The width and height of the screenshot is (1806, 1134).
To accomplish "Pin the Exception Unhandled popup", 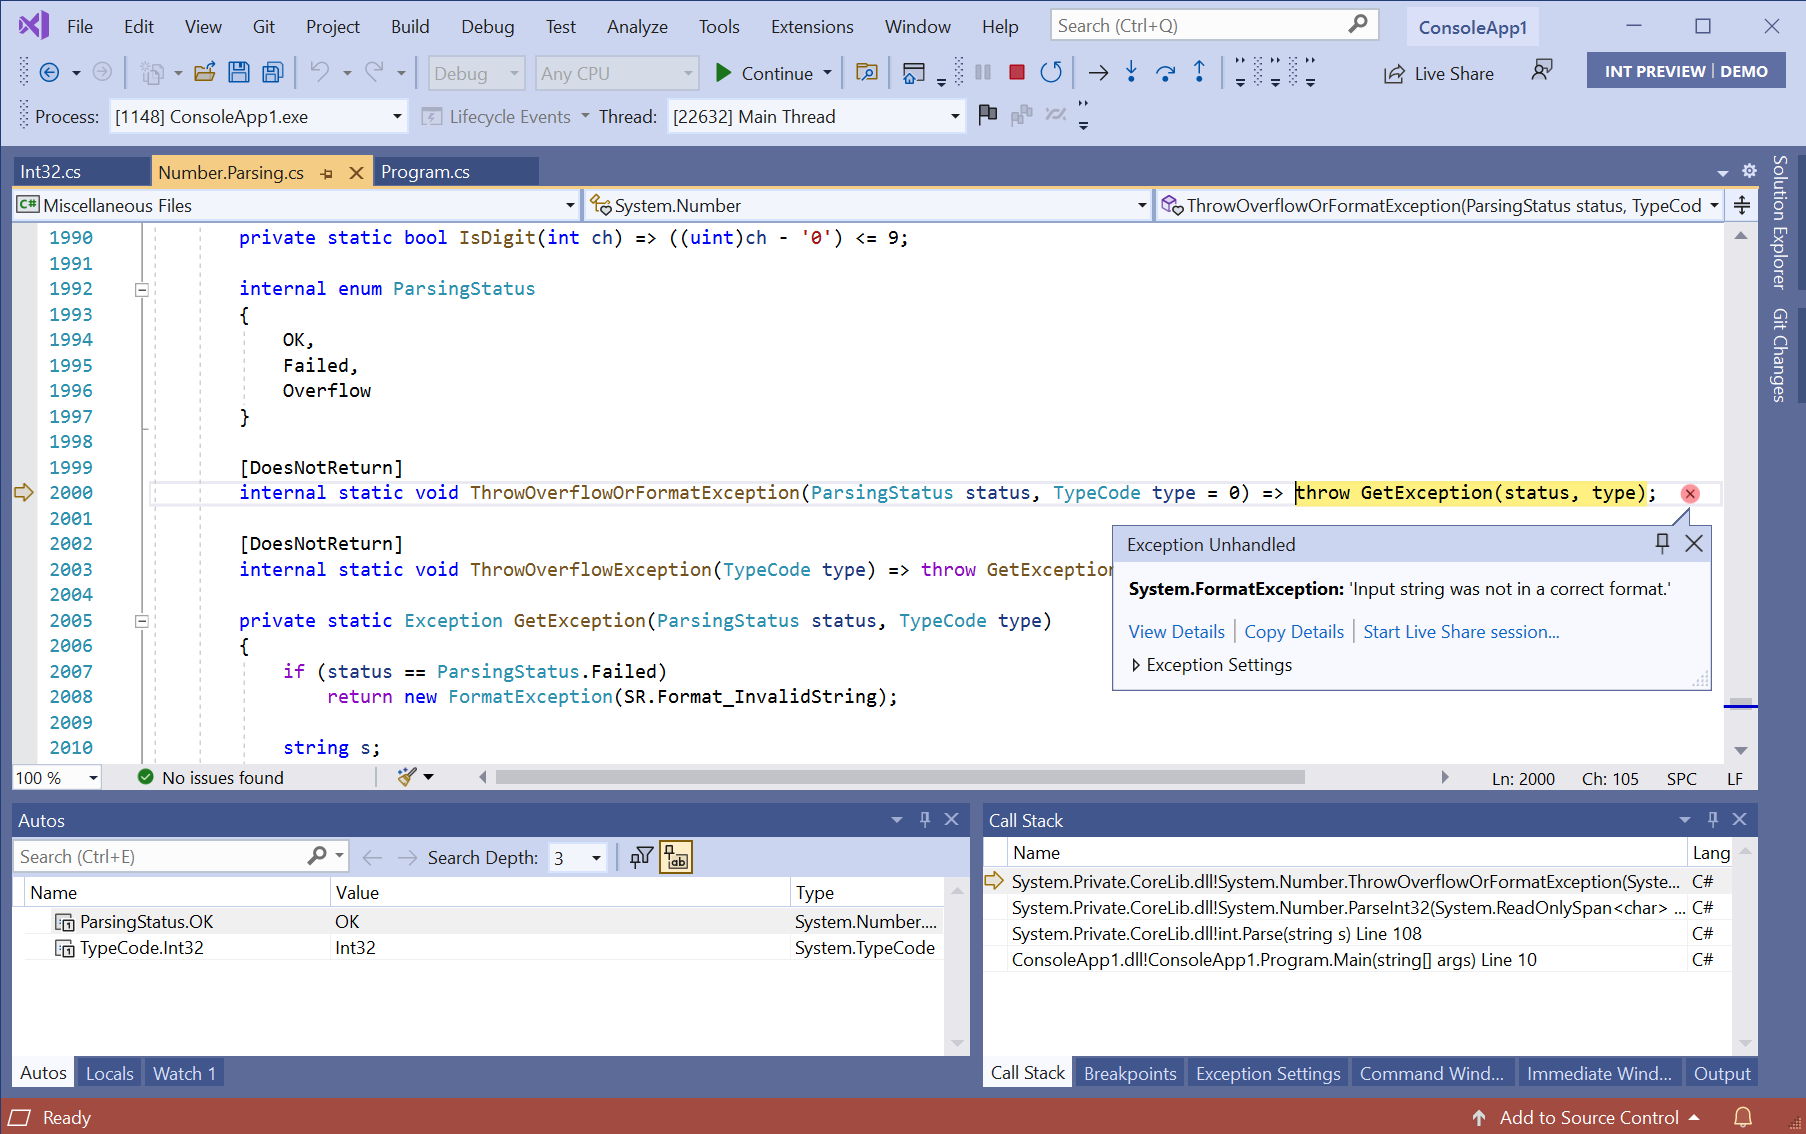I will tap(1662, 543).
